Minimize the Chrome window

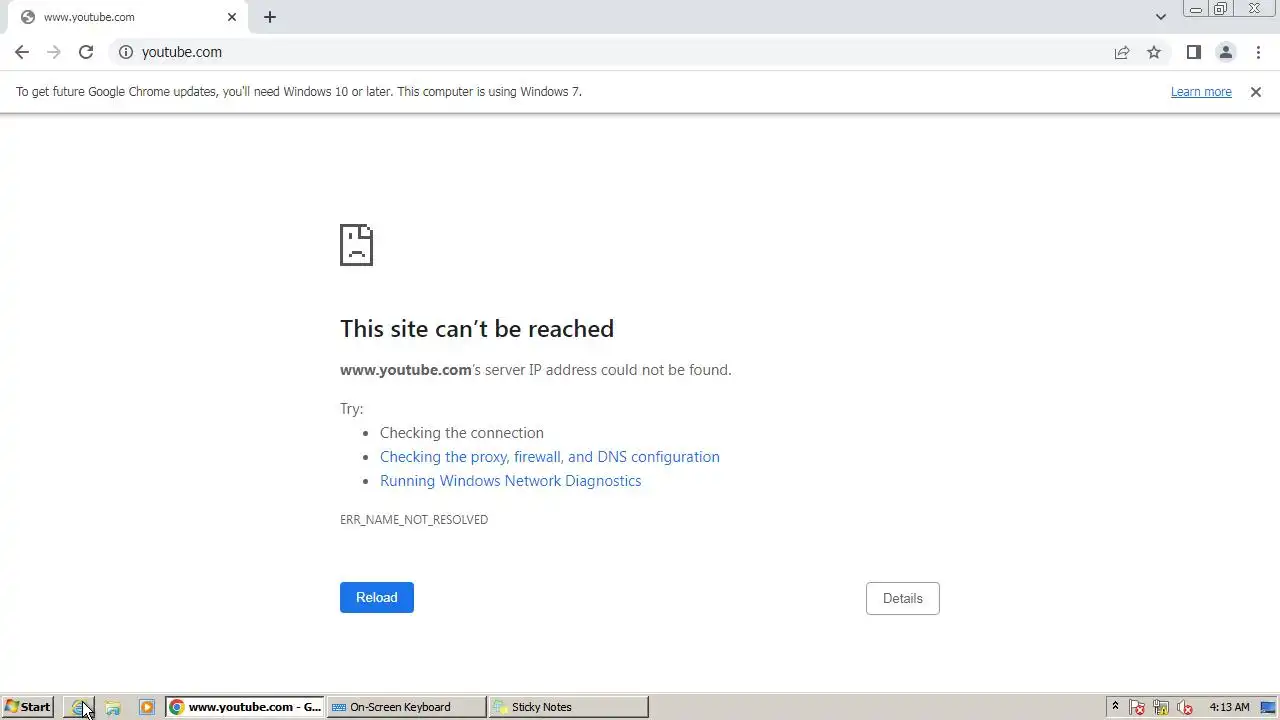1196,9
